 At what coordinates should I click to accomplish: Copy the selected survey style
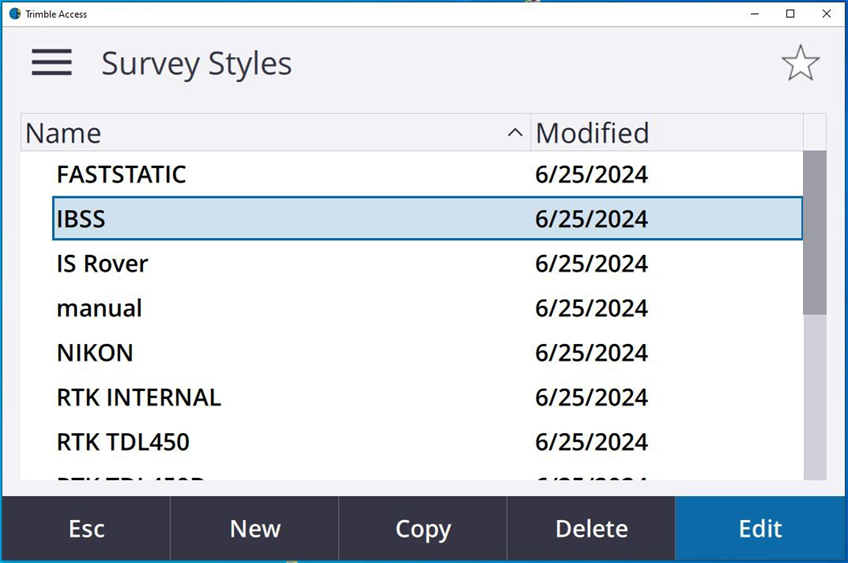423,529
